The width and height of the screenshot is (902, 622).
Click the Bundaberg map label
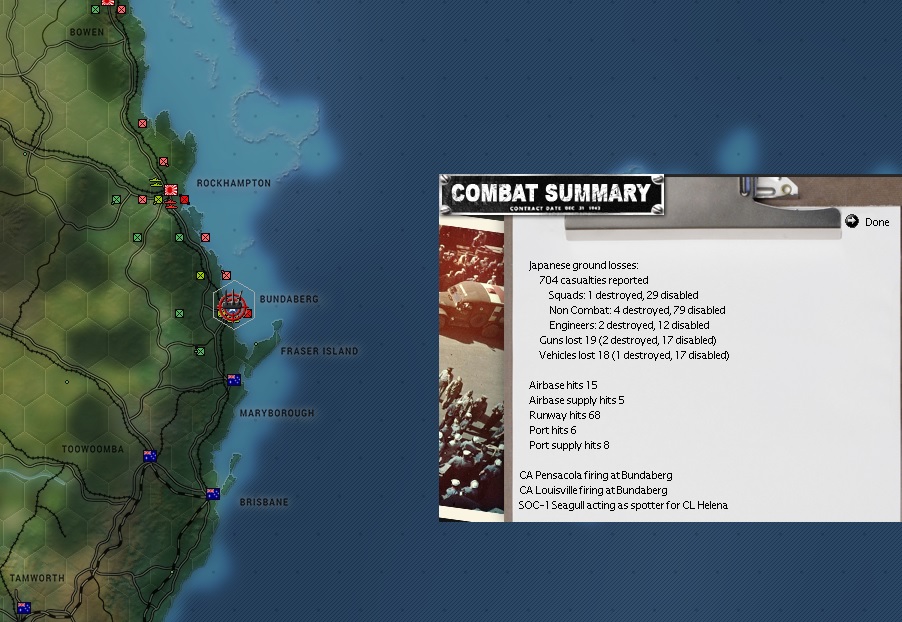click(289, 299)
